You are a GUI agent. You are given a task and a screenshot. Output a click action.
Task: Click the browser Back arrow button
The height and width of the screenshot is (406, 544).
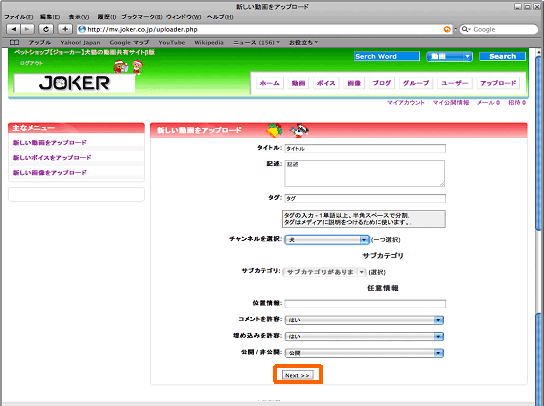(14, 29)
